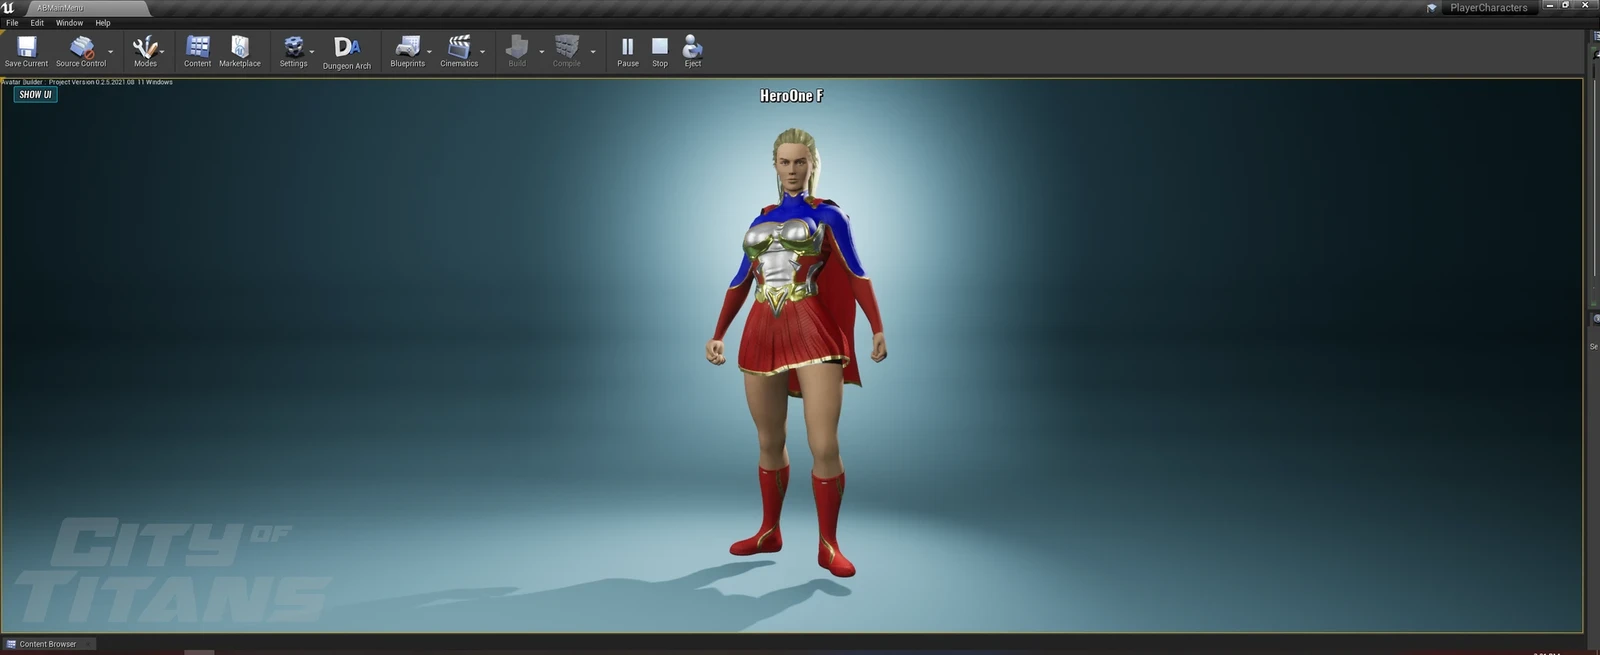Open the Modes toolbar icon

[x=145, y=51]
